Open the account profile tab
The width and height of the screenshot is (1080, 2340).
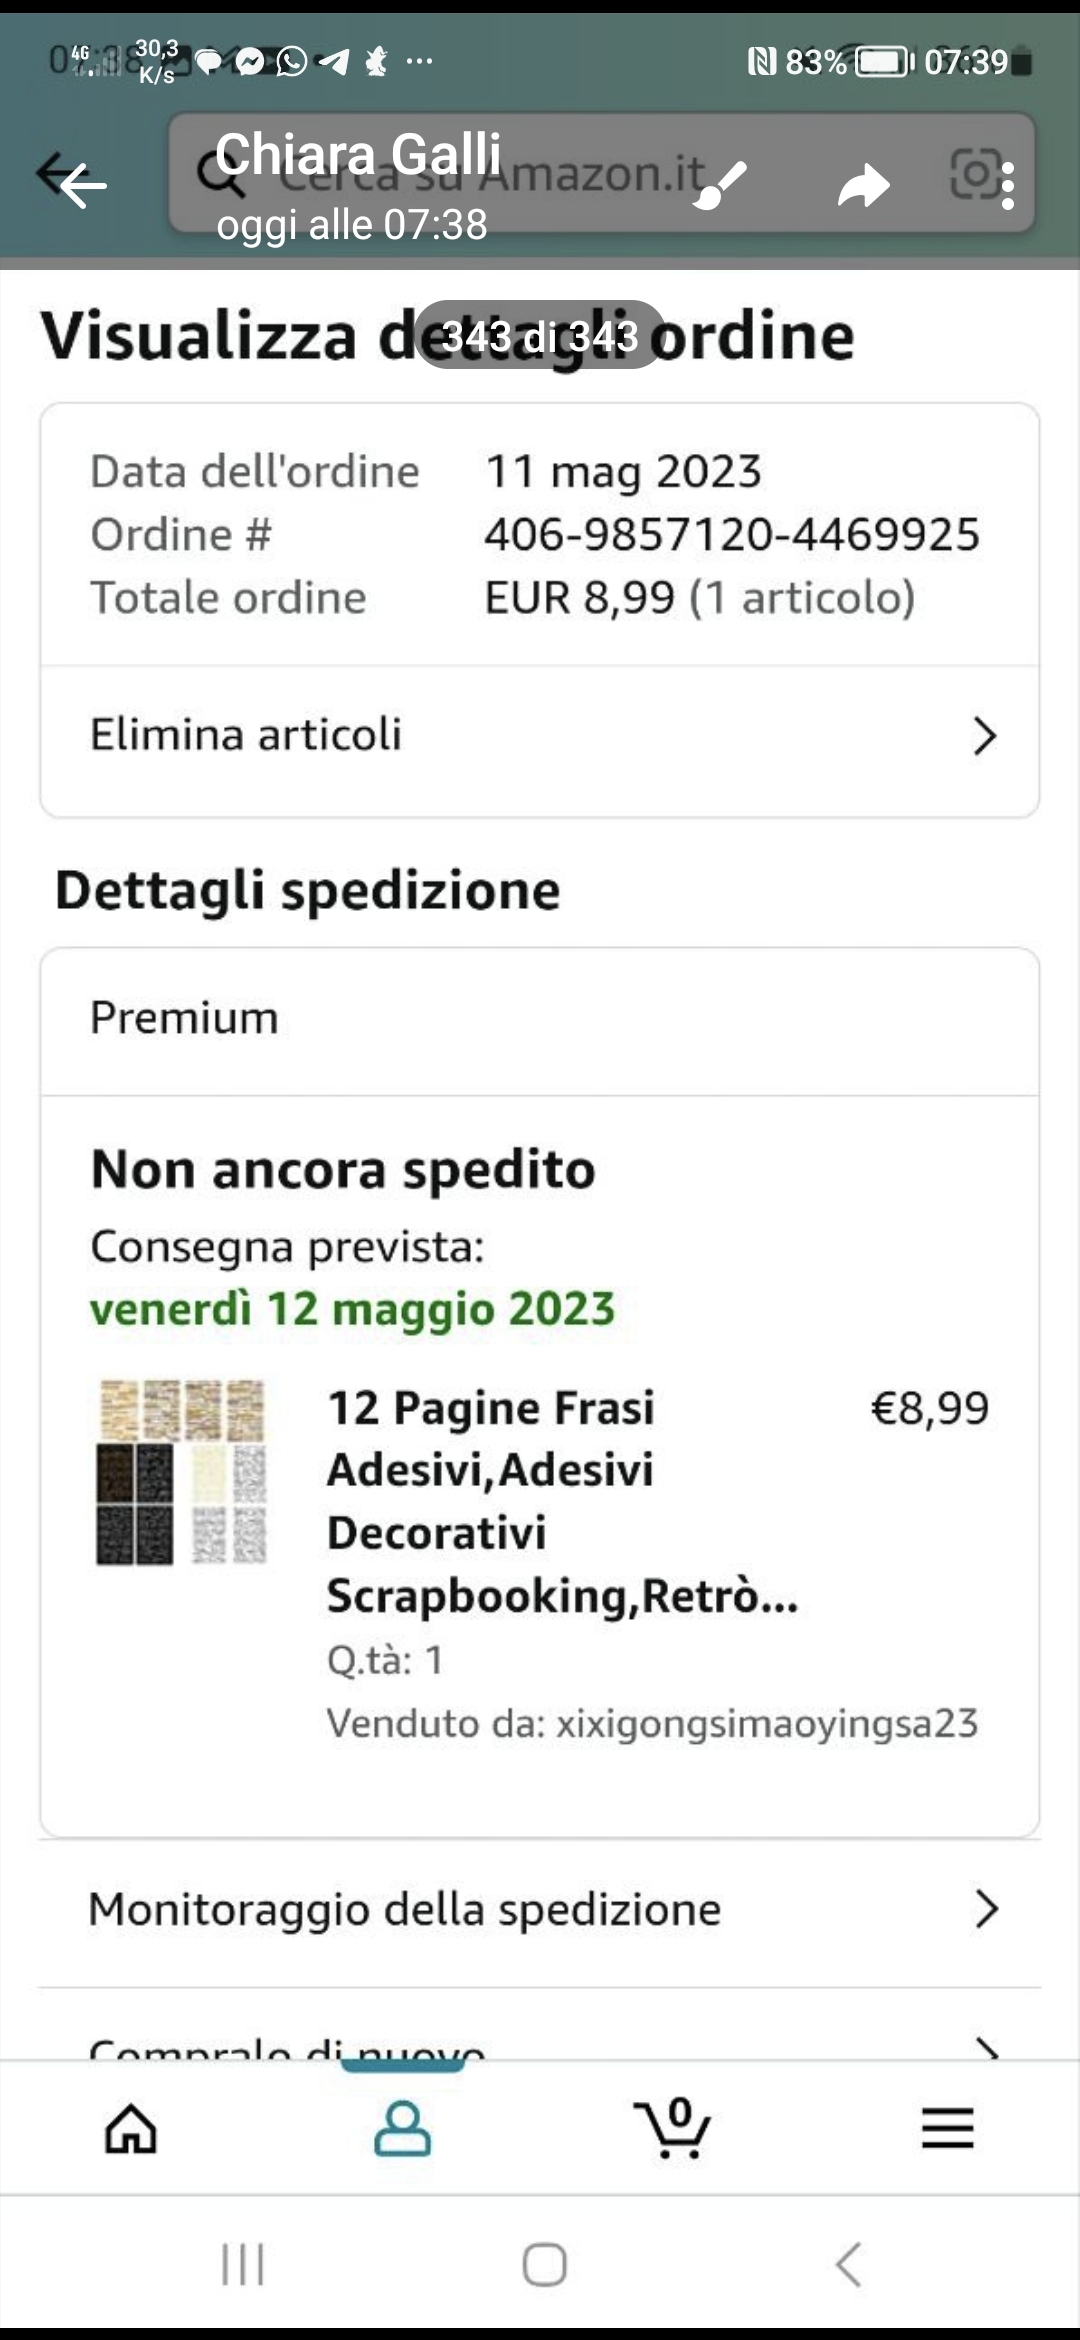(402, 2127)
